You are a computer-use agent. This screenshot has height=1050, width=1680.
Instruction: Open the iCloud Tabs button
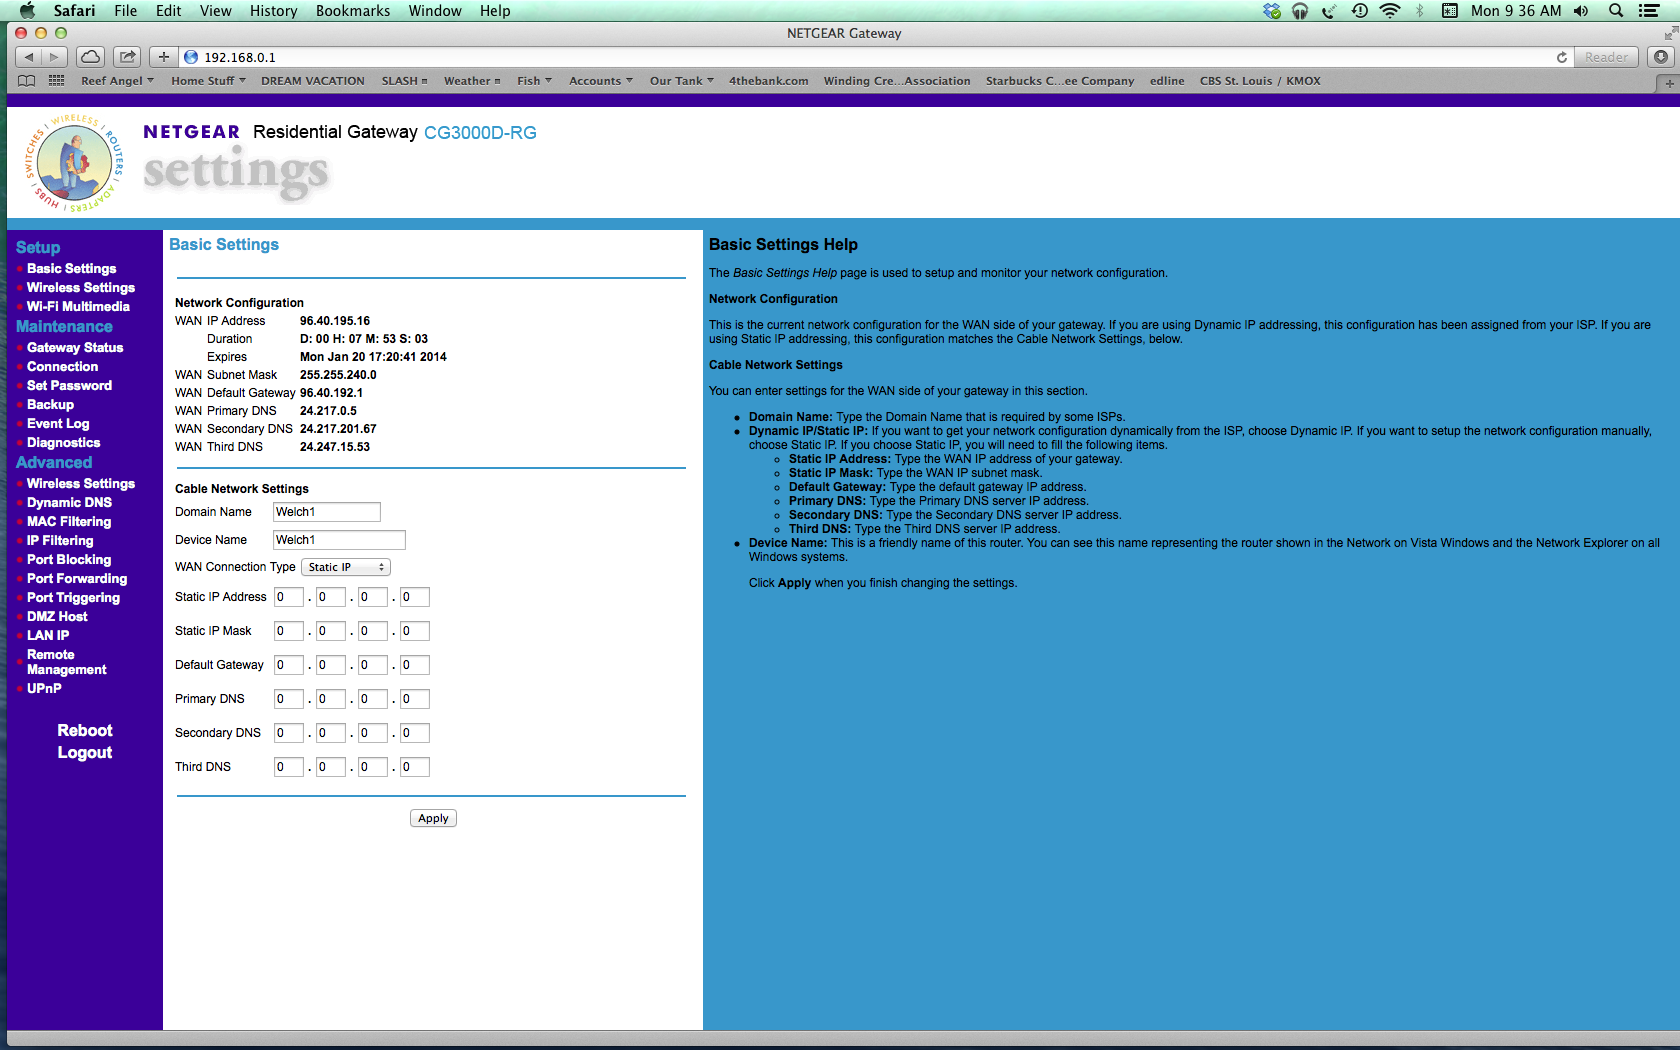point(90,57)
